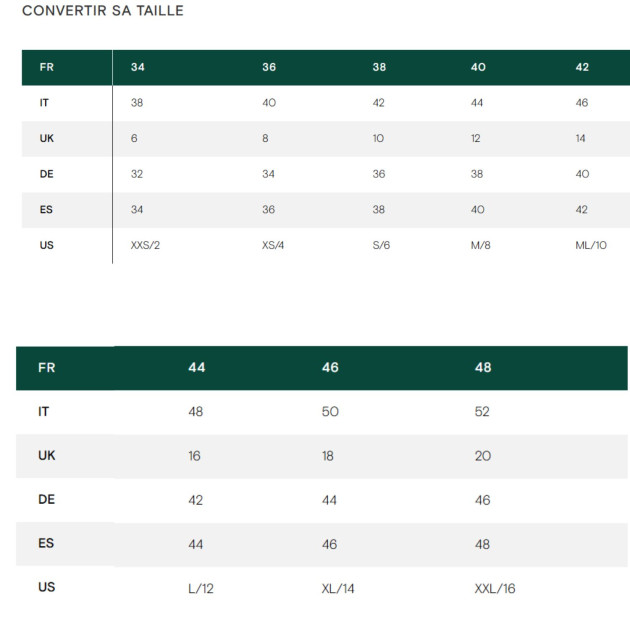The image size is (630, 630).
Task: Click the XXL/16 US size cell
Action: tap(495, 588)
